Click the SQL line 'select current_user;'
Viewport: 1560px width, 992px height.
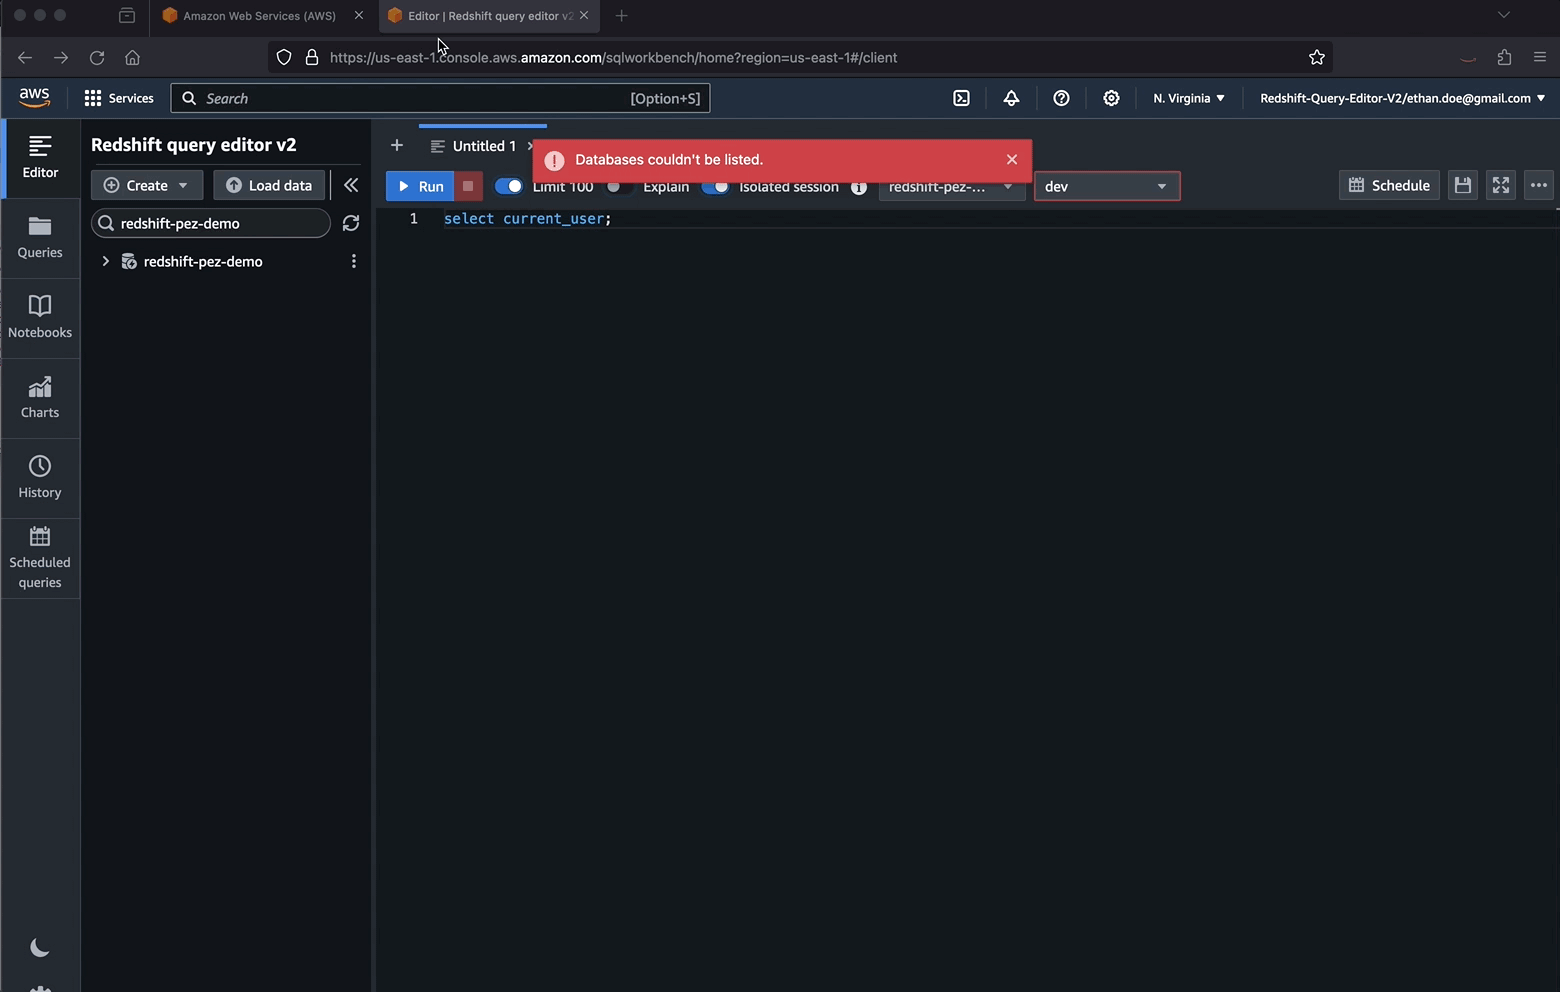tap(527, 218)
